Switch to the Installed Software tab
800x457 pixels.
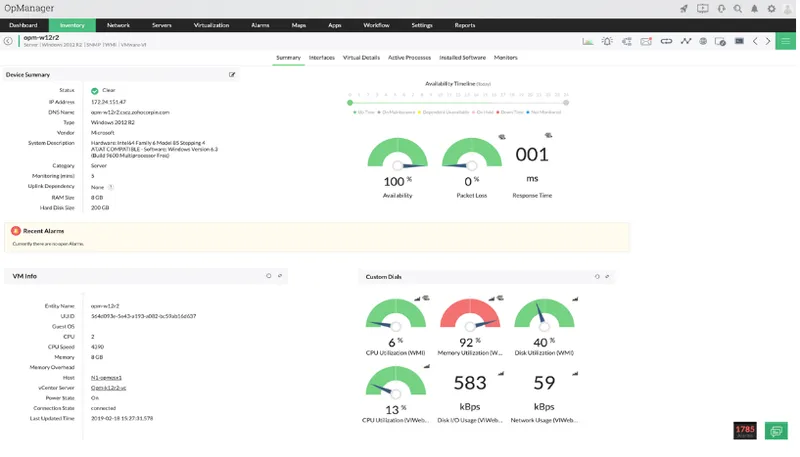463,58
